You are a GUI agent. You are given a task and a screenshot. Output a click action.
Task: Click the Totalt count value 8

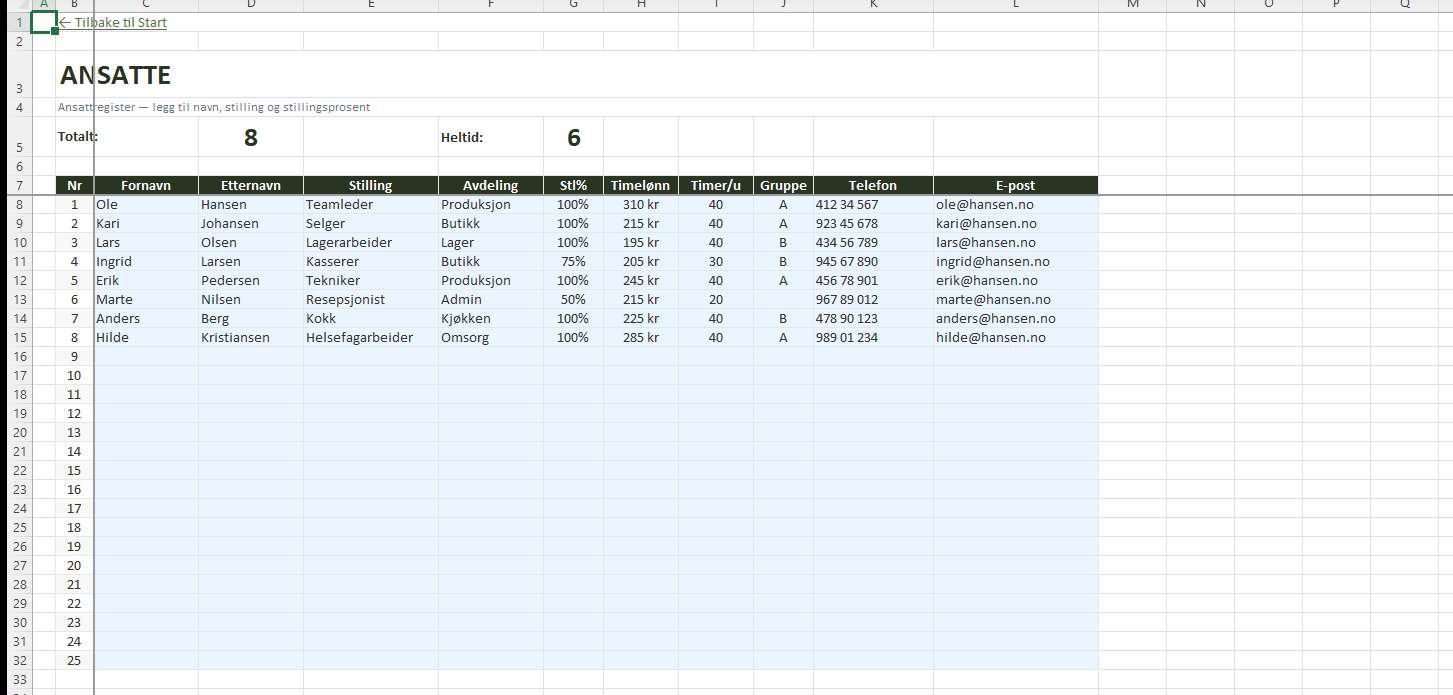pyautogui.click(x=250, y=138)
